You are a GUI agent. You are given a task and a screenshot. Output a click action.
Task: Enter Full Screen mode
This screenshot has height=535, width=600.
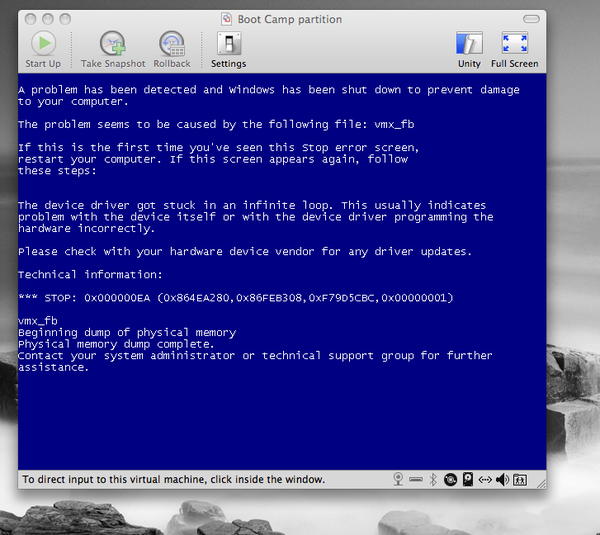click(515, 43)
